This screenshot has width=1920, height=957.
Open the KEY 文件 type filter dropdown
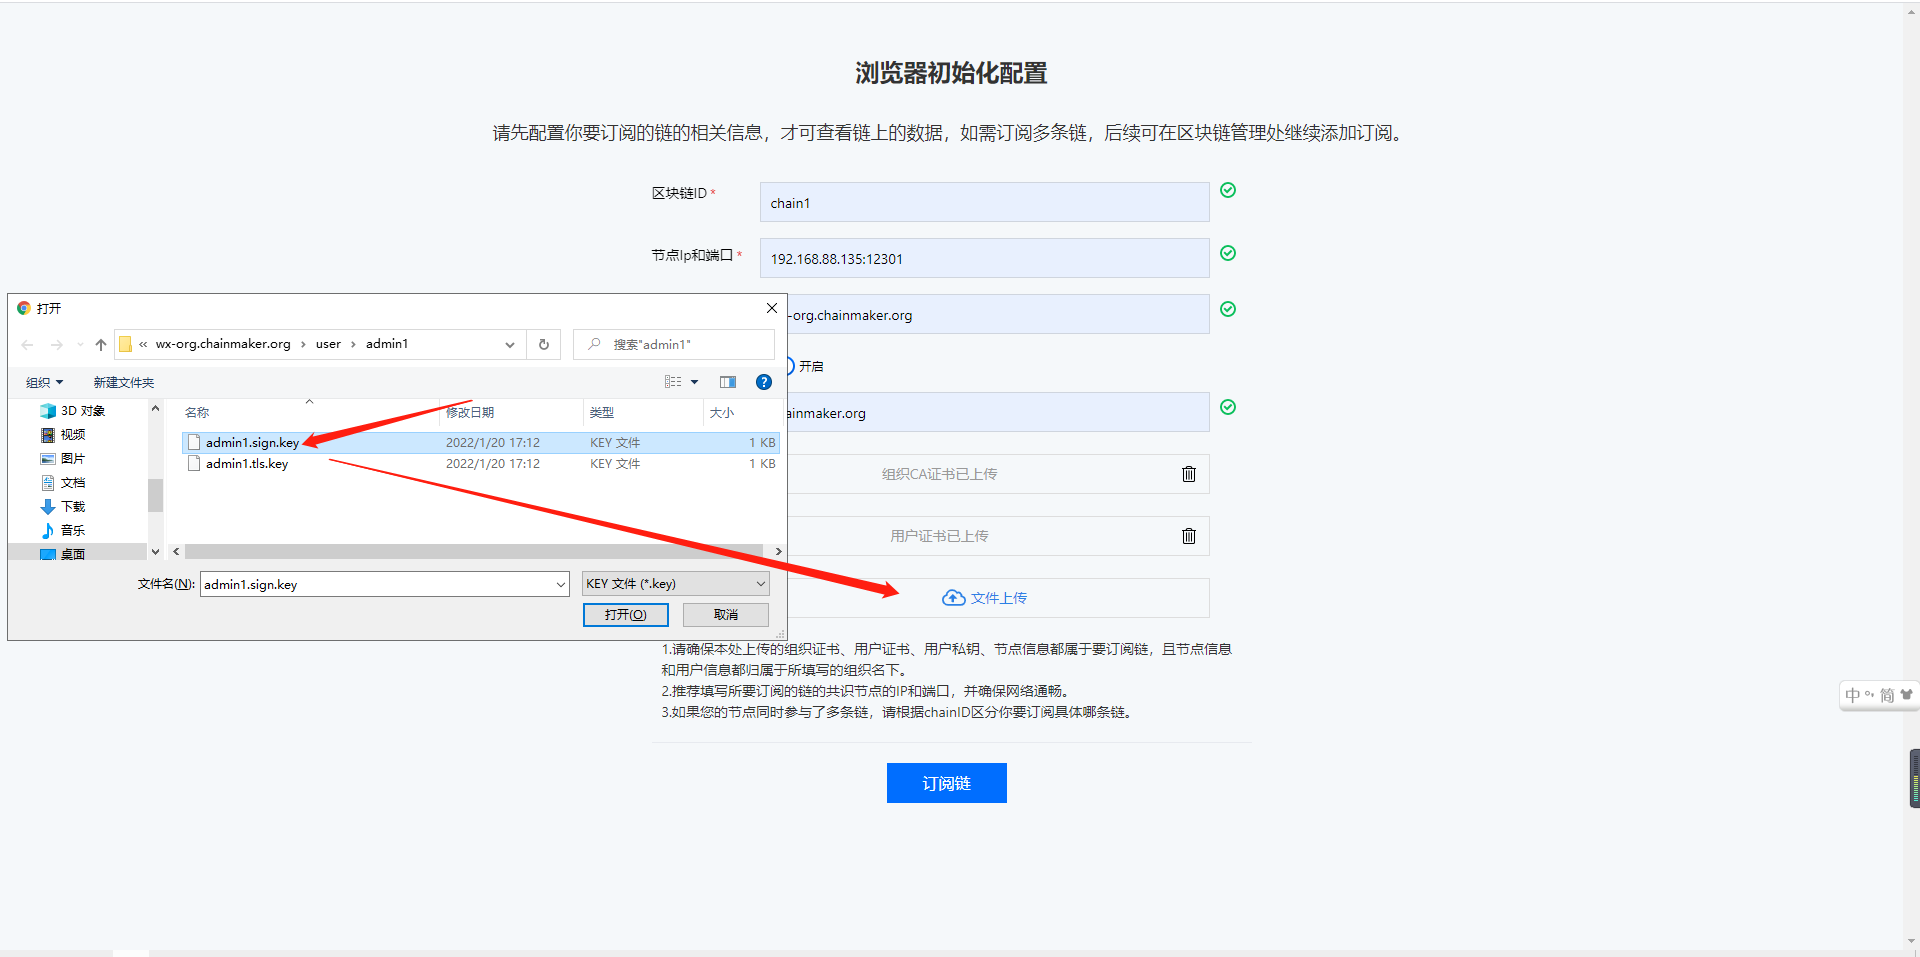click(x=676, y=584)
